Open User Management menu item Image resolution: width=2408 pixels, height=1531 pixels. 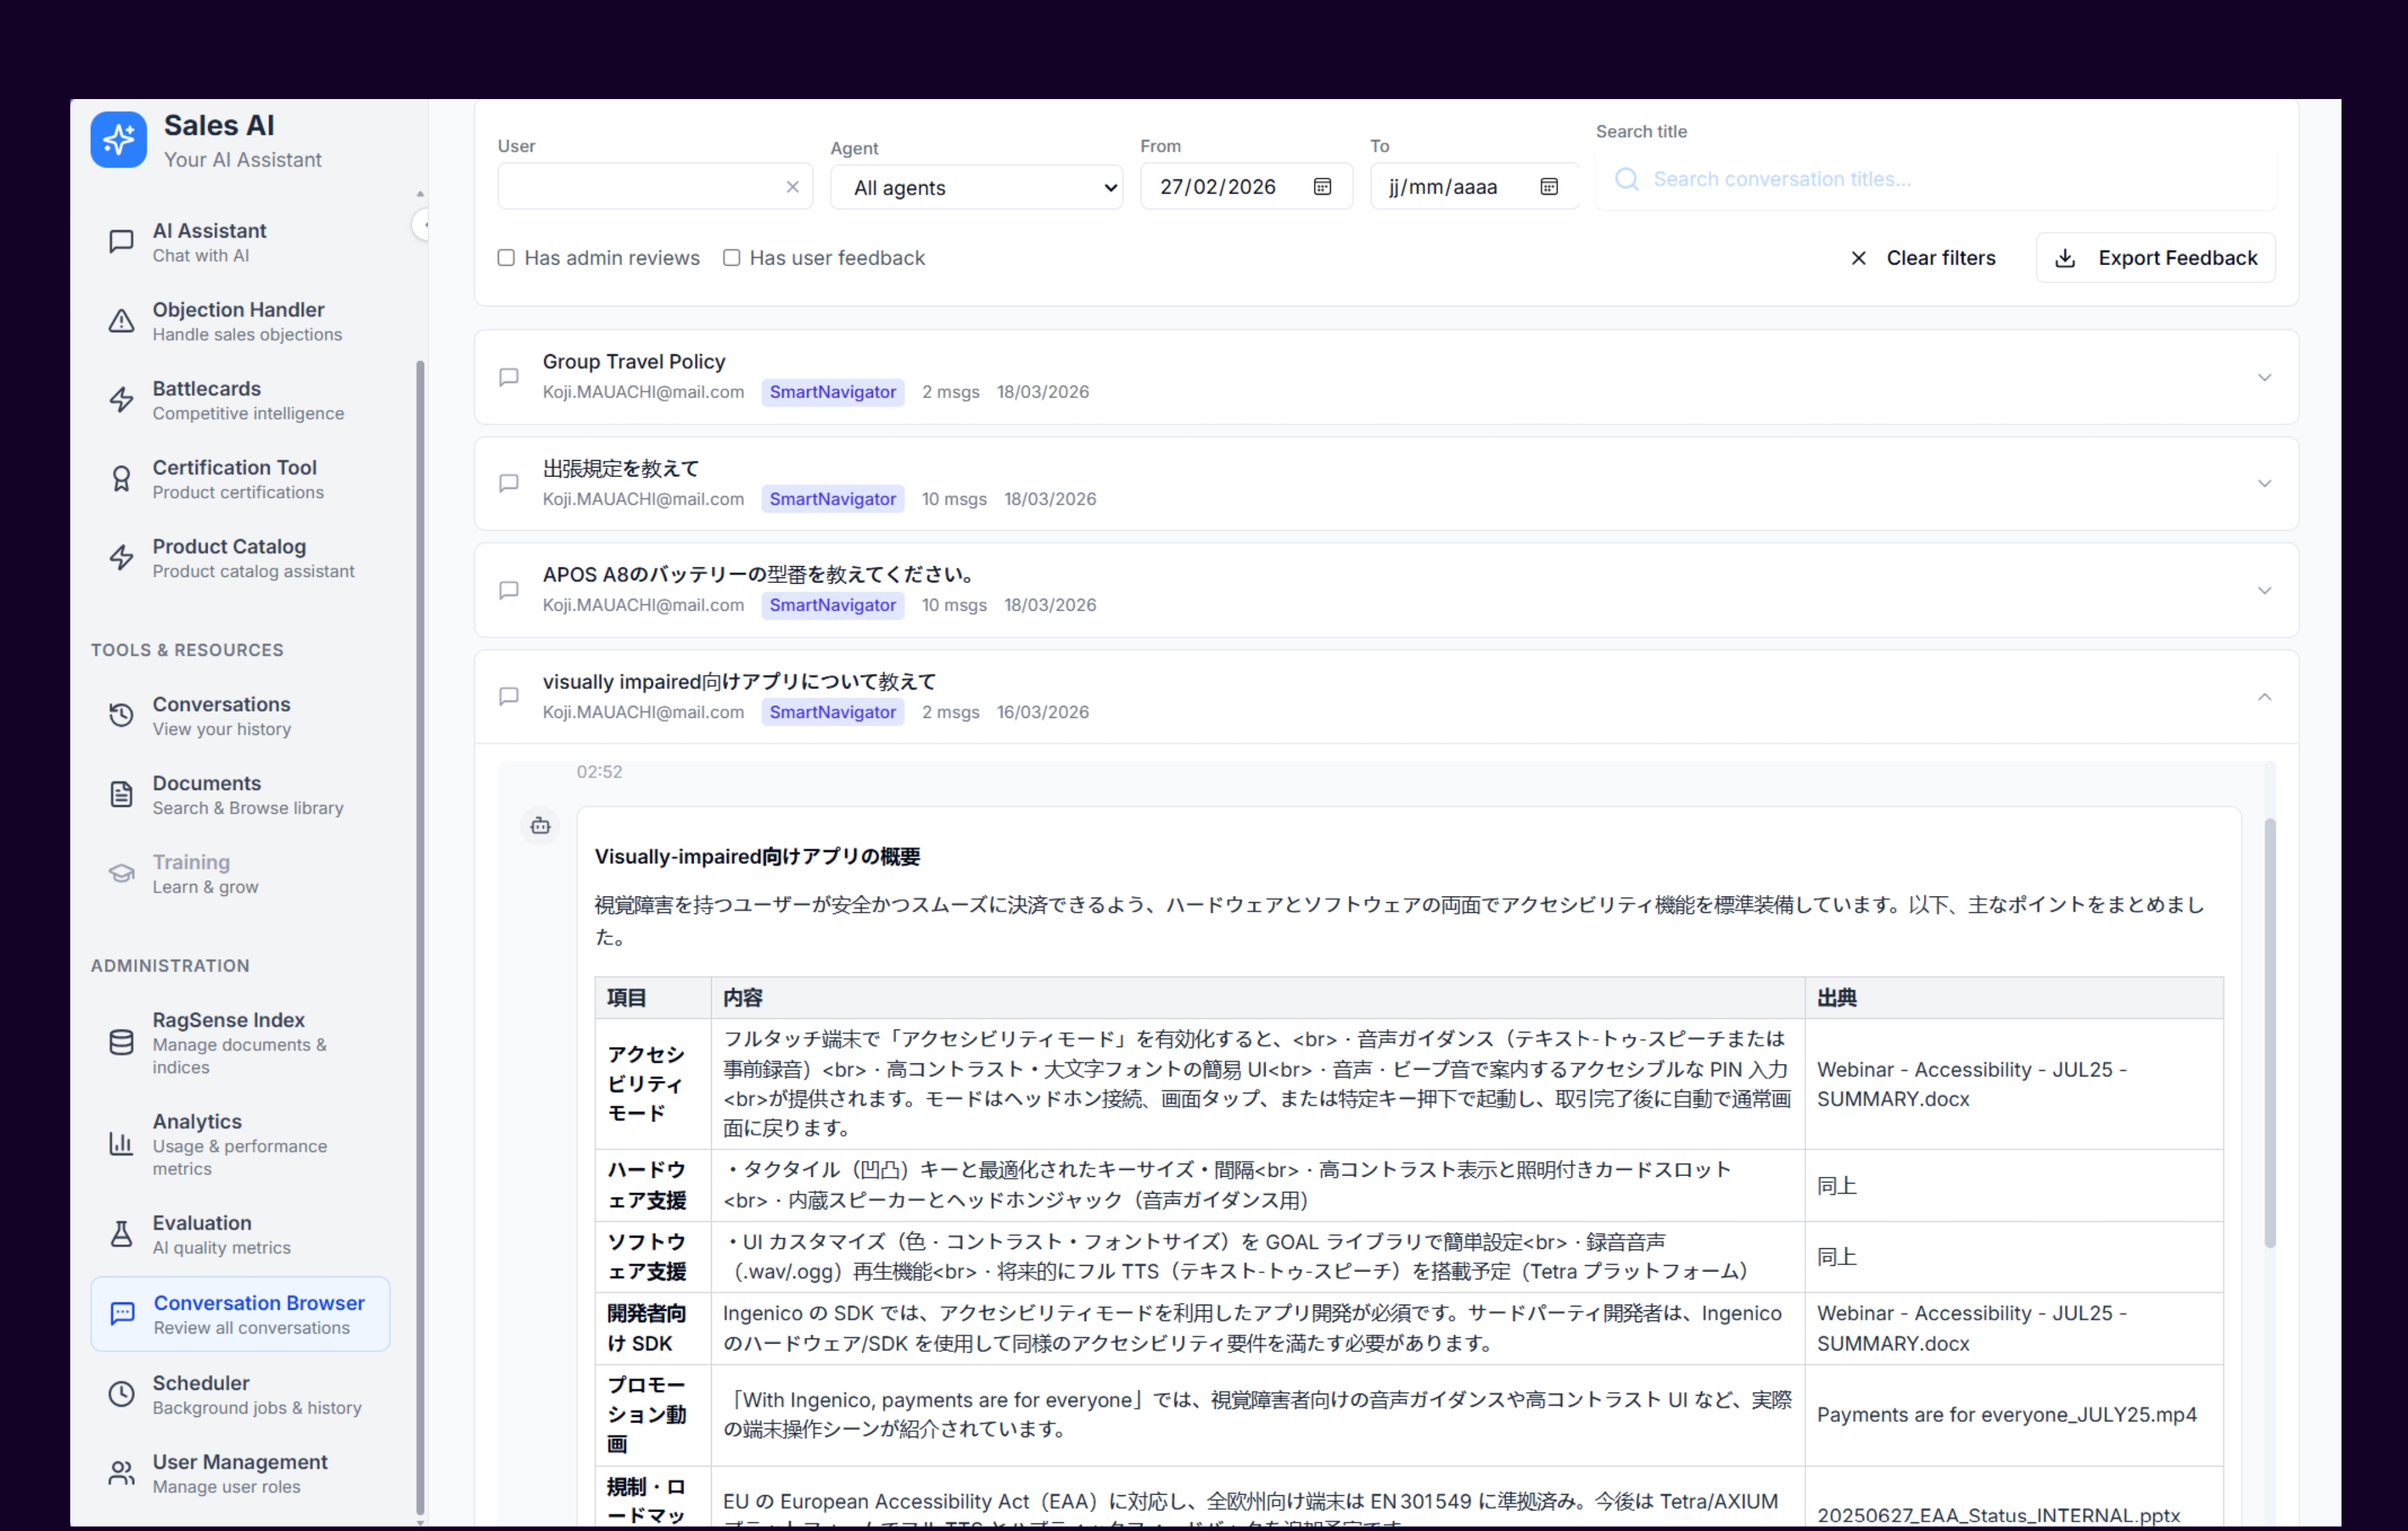click(x=240, y=1473)
